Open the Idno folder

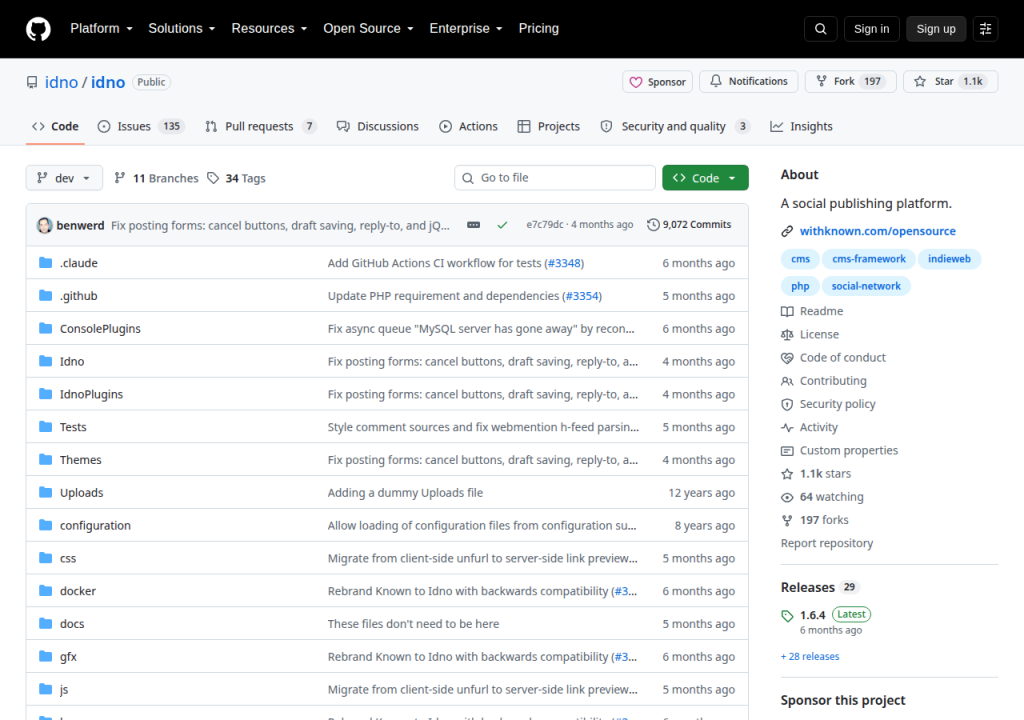[72, 361]
